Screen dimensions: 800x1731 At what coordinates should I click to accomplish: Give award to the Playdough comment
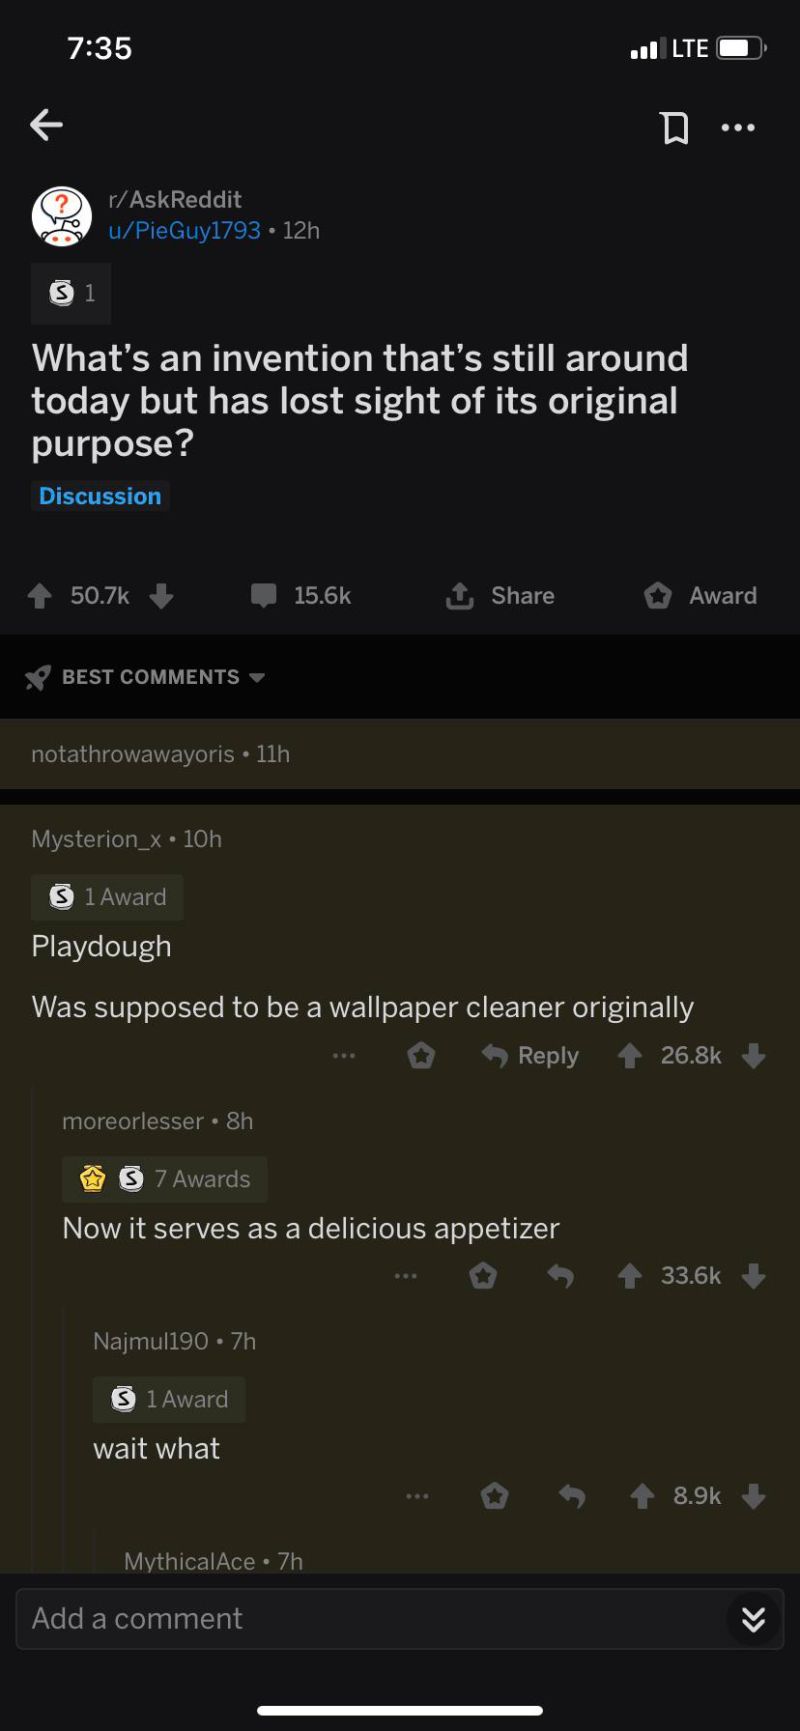point(422,1056)
